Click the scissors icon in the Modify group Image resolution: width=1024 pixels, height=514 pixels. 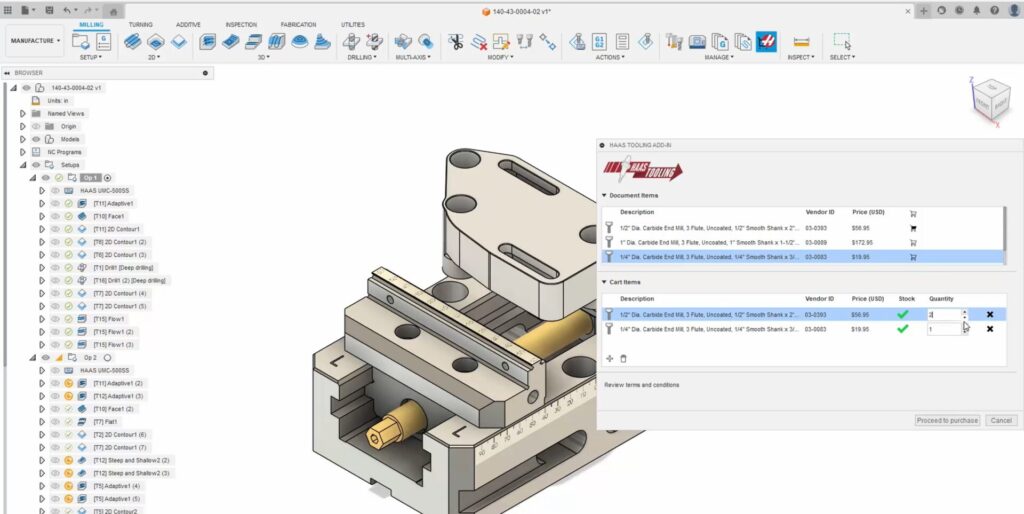[x=456, y=42]
